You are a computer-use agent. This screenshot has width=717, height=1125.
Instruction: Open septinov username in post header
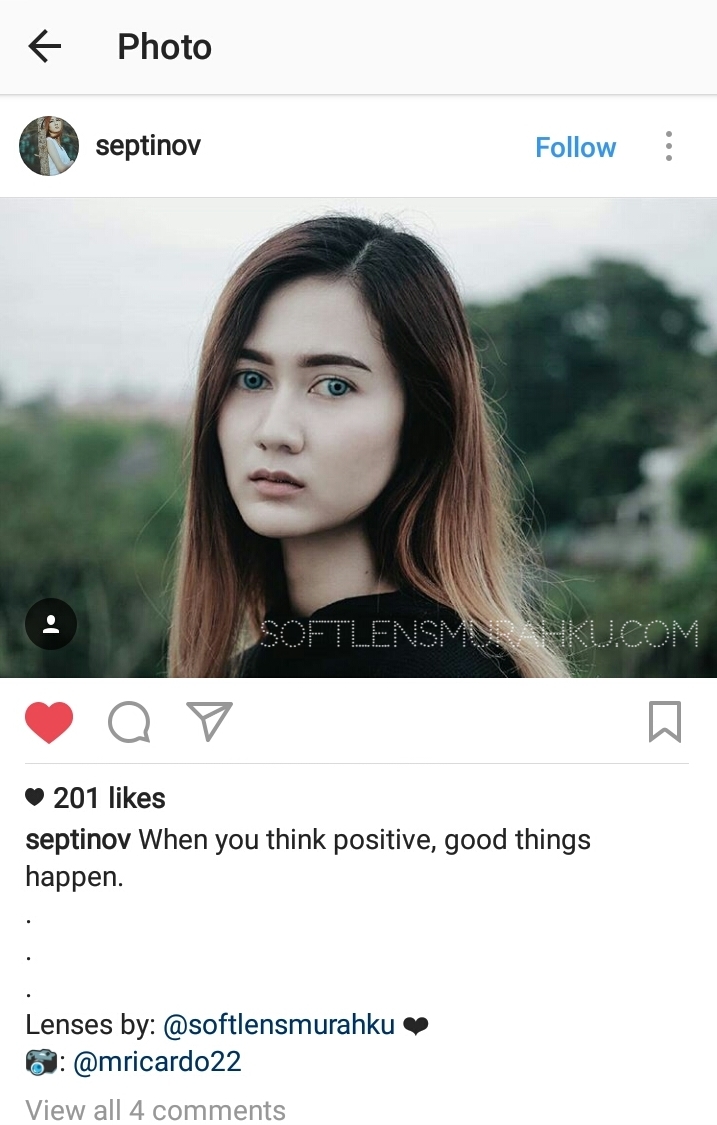(x=148, y=146)
